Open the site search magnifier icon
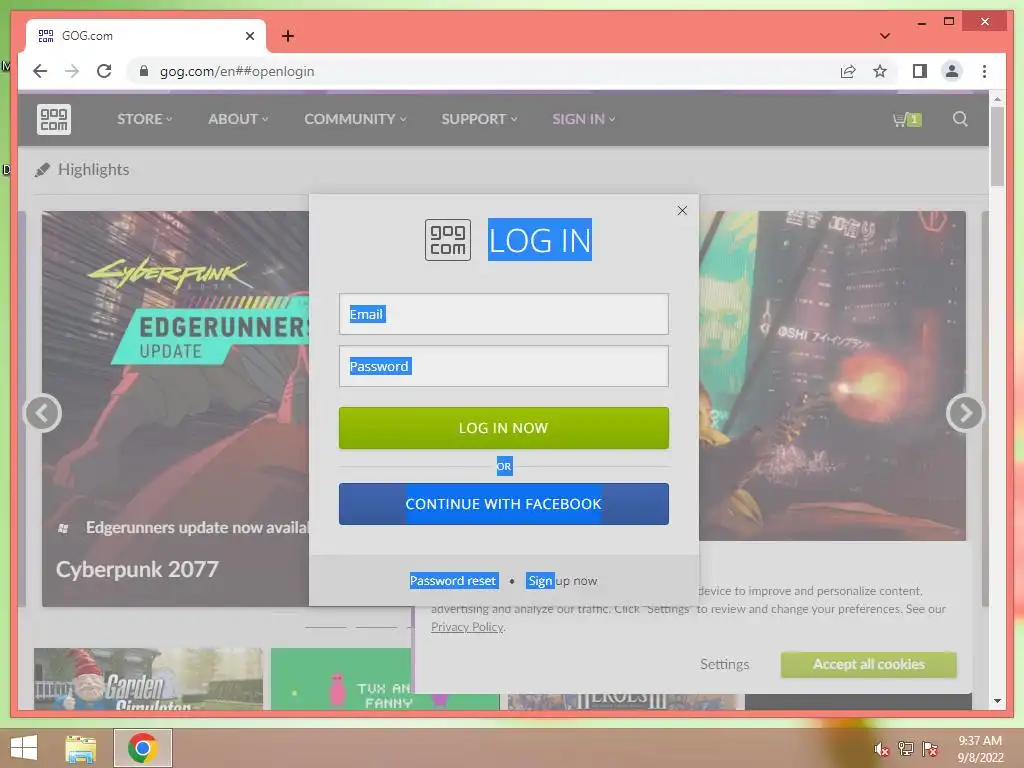The width and height of the screenshot is (1024, 768). (959, 119)
